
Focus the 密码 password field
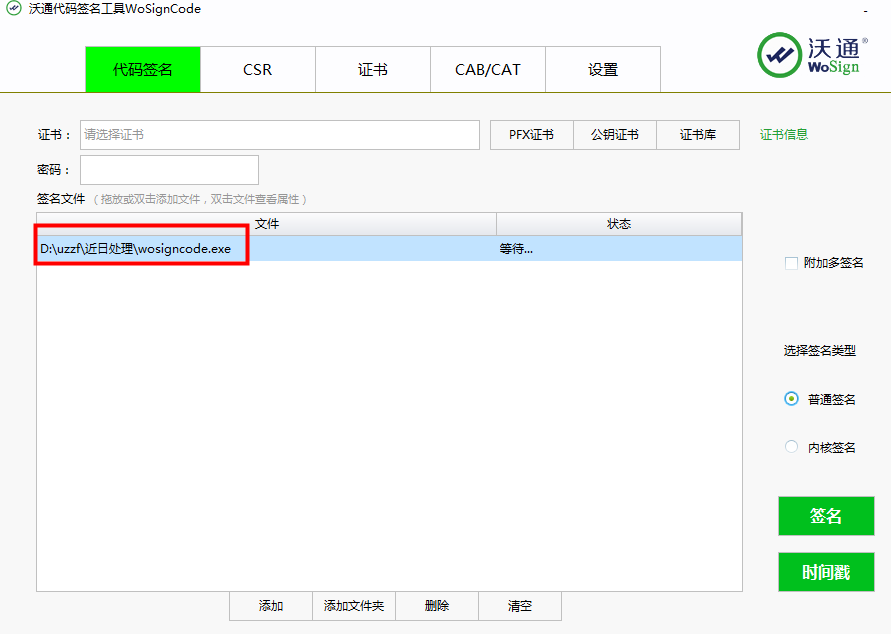169,170
